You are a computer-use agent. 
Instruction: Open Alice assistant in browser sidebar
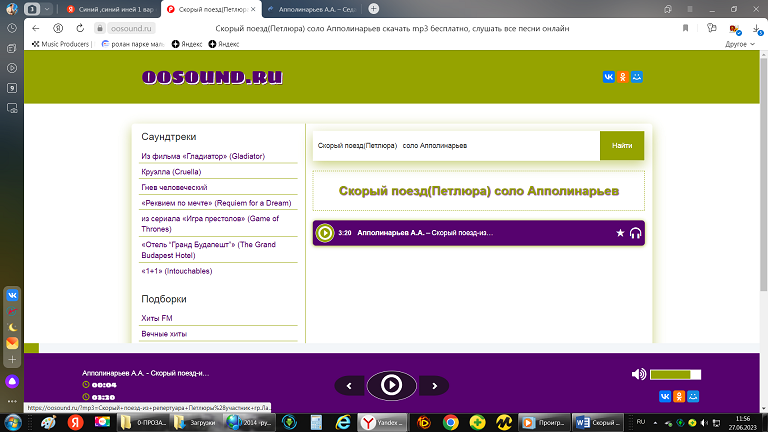tap(12, 381)
